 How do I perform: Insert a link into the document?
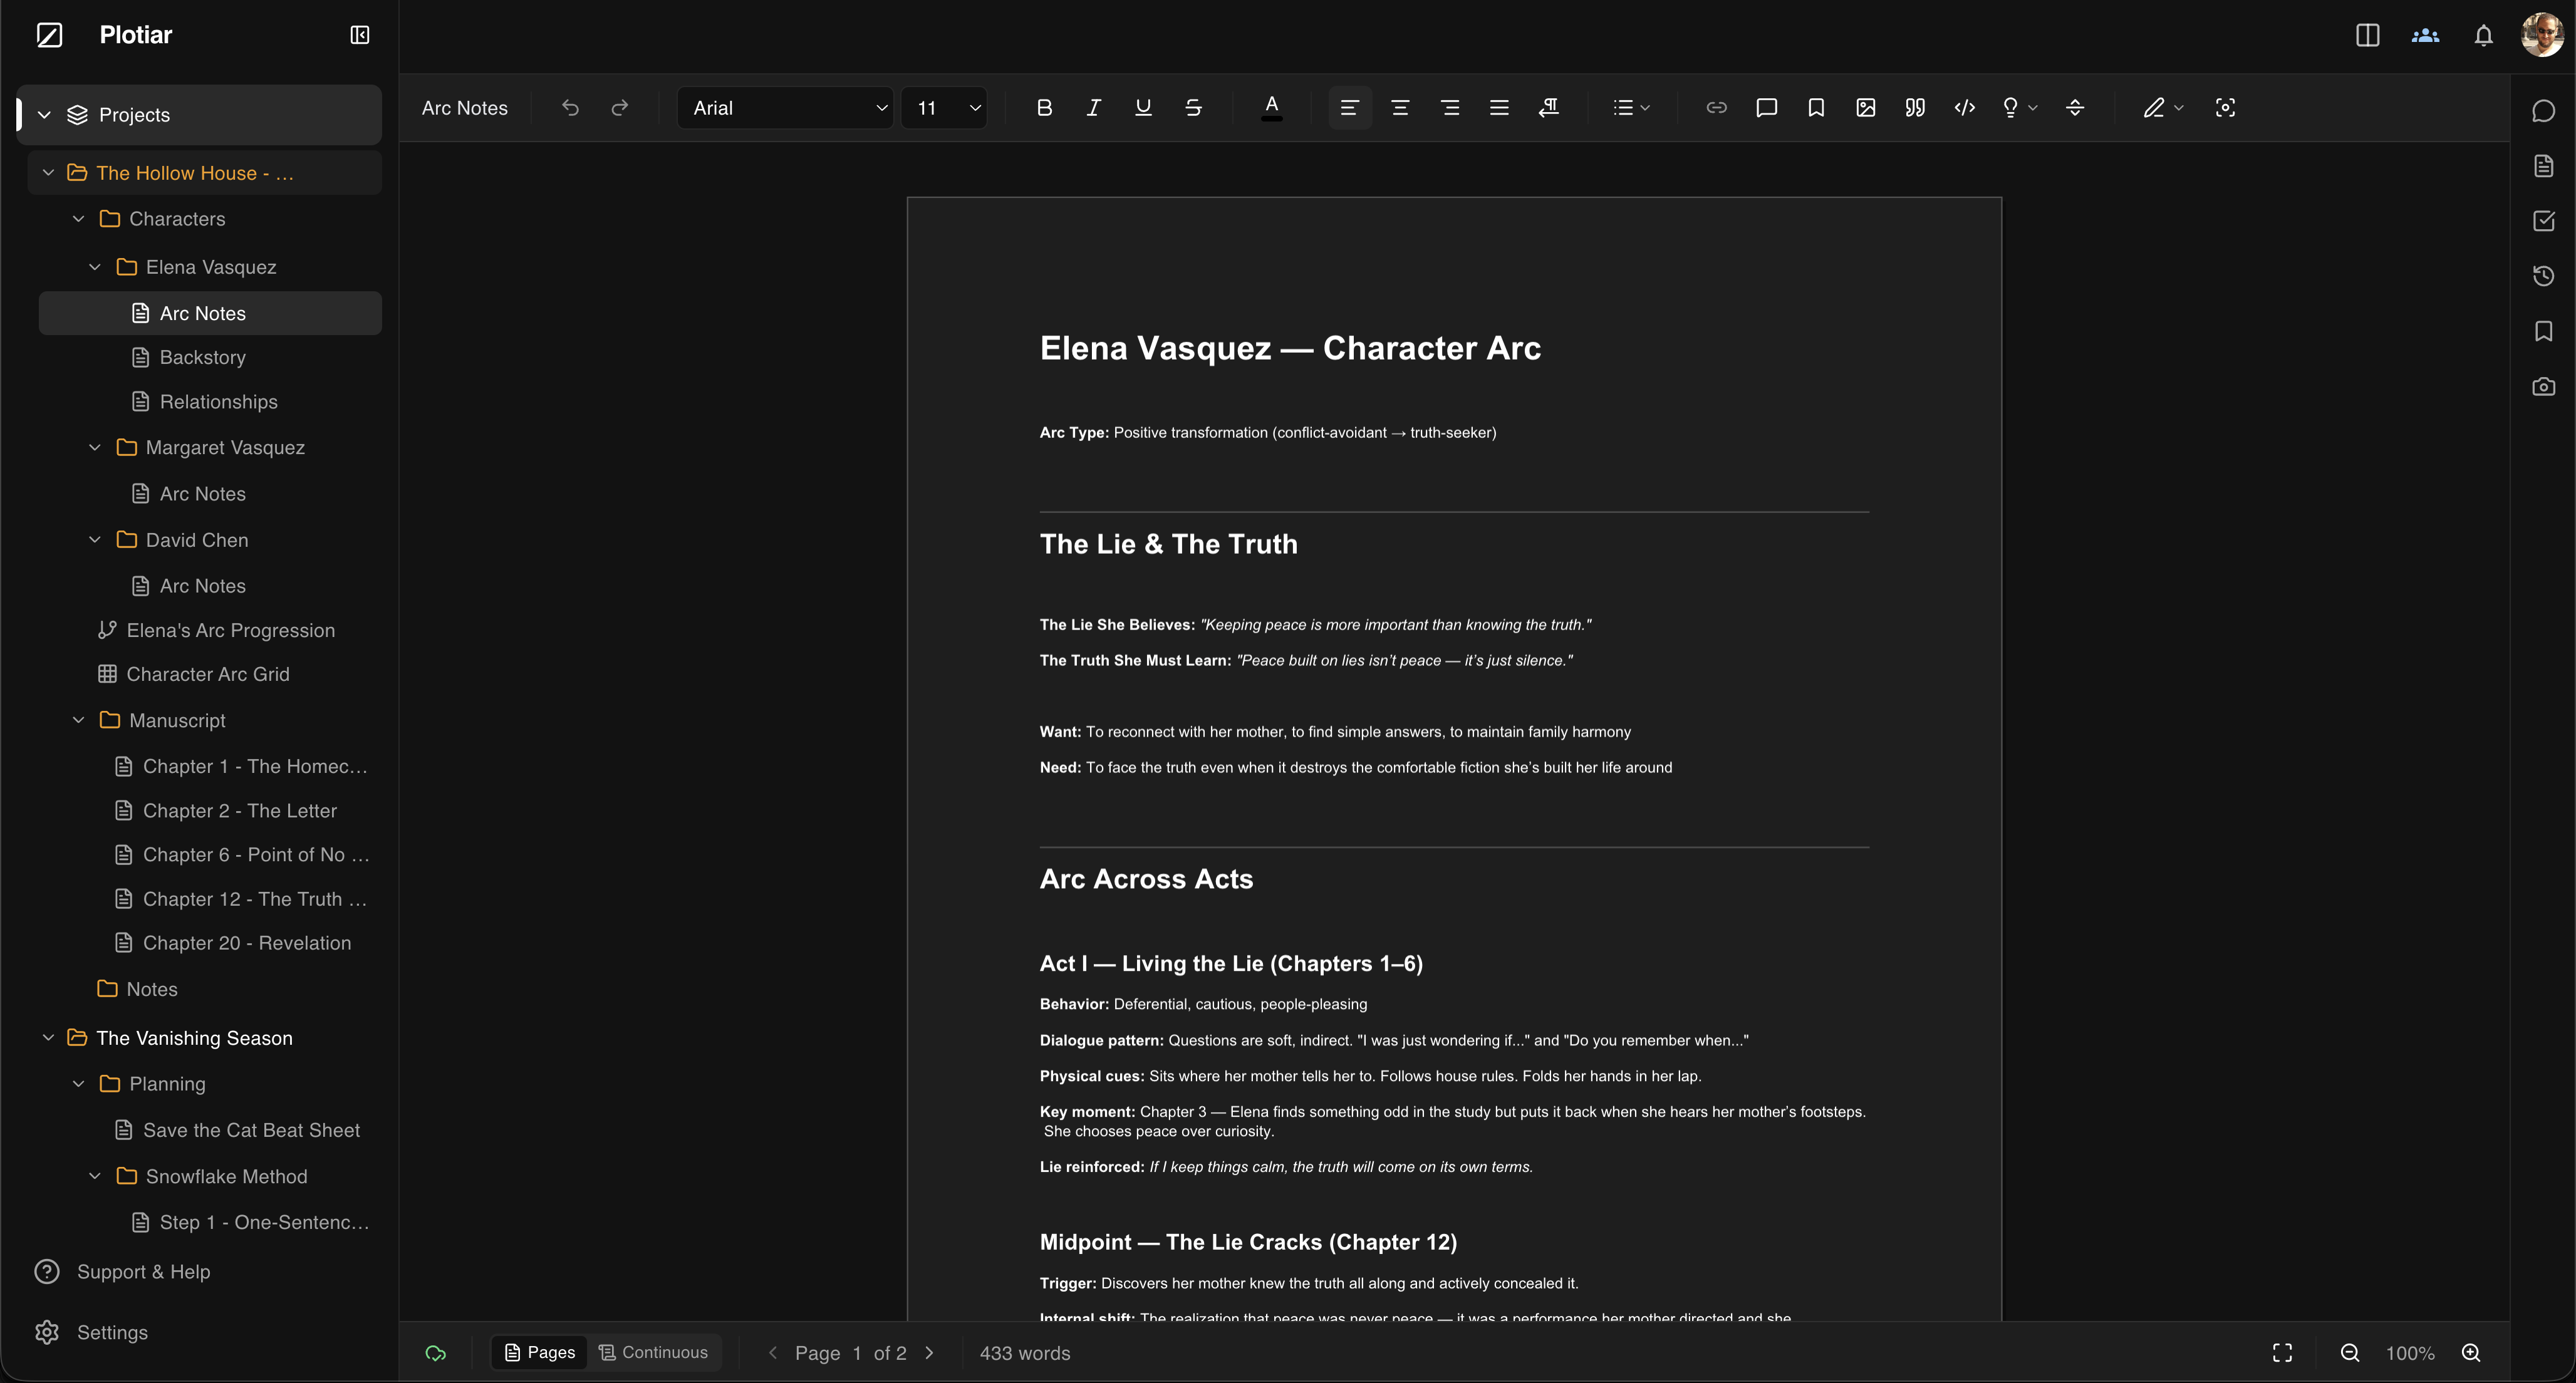(1716, 107)
